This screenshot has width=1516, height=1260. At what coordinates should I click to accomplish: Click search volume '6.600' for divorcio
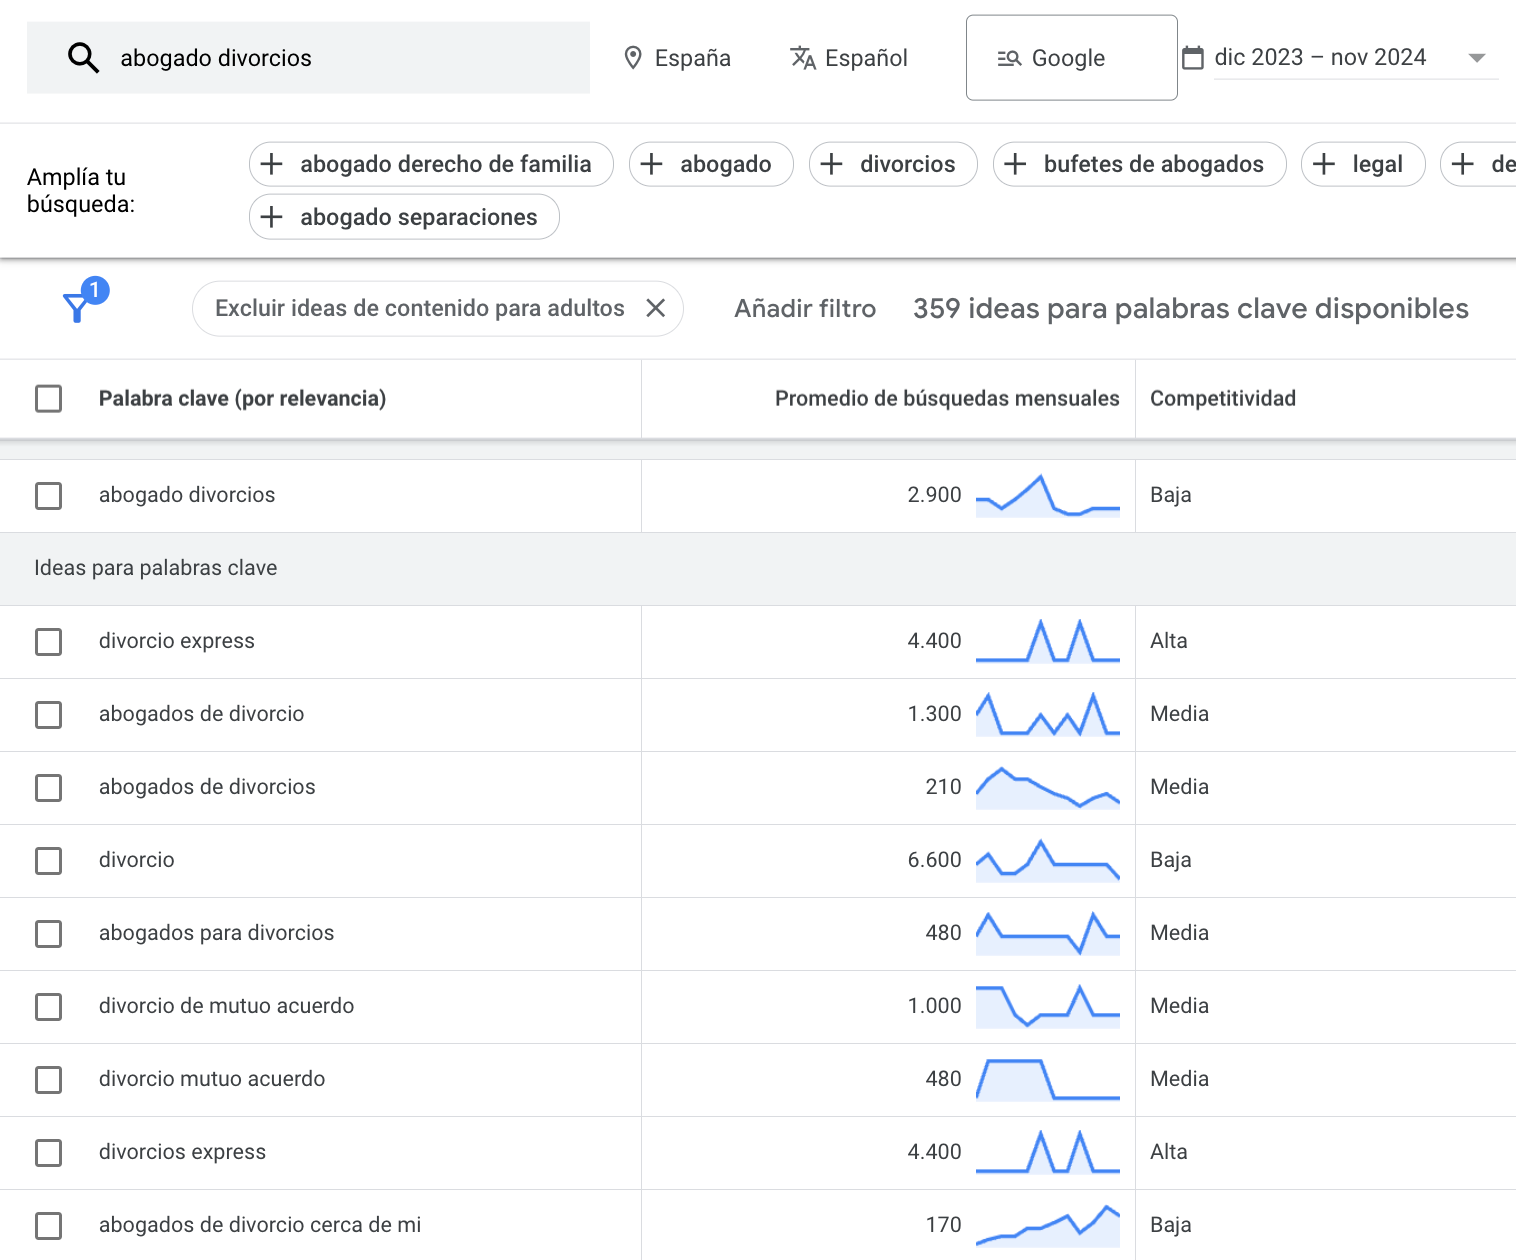(x=934, y=860)
